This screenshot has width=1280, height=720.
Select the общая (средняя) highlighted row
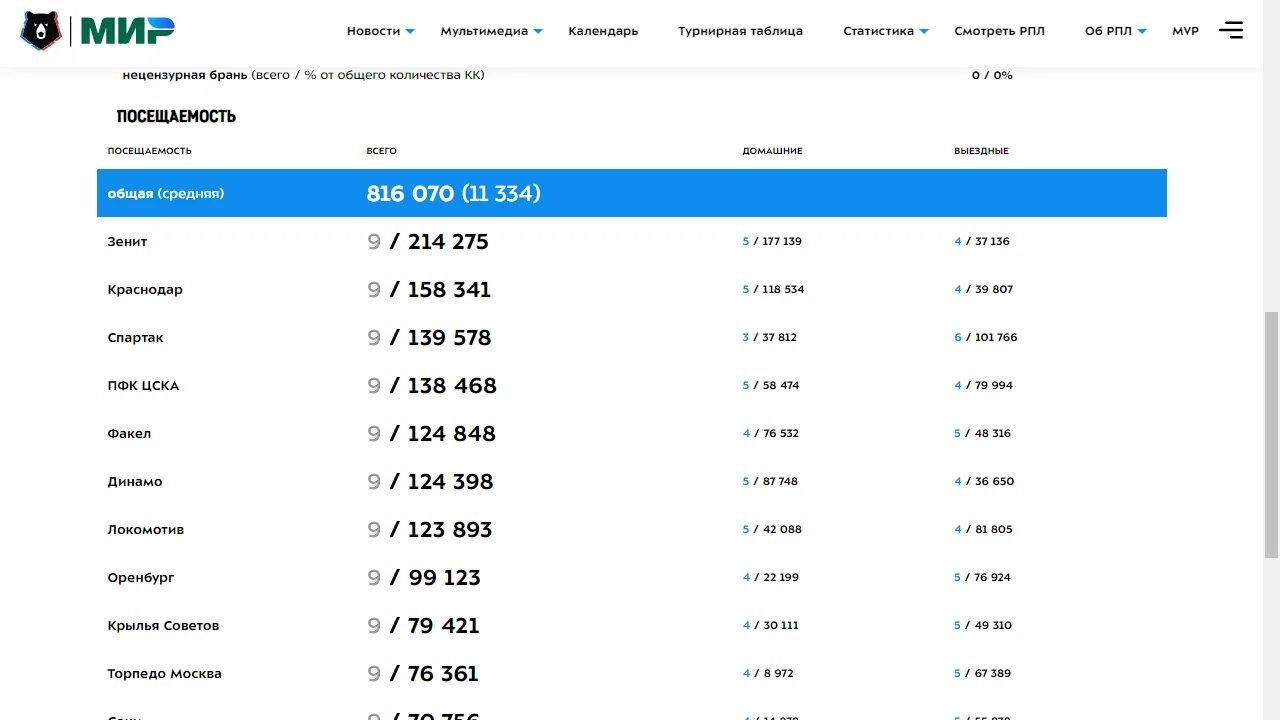point(632,193)
